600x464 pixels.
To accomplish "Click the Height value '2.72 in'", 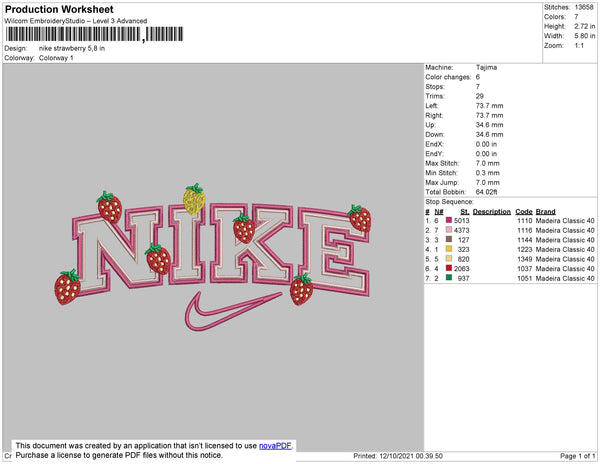I will coord(584,26).
